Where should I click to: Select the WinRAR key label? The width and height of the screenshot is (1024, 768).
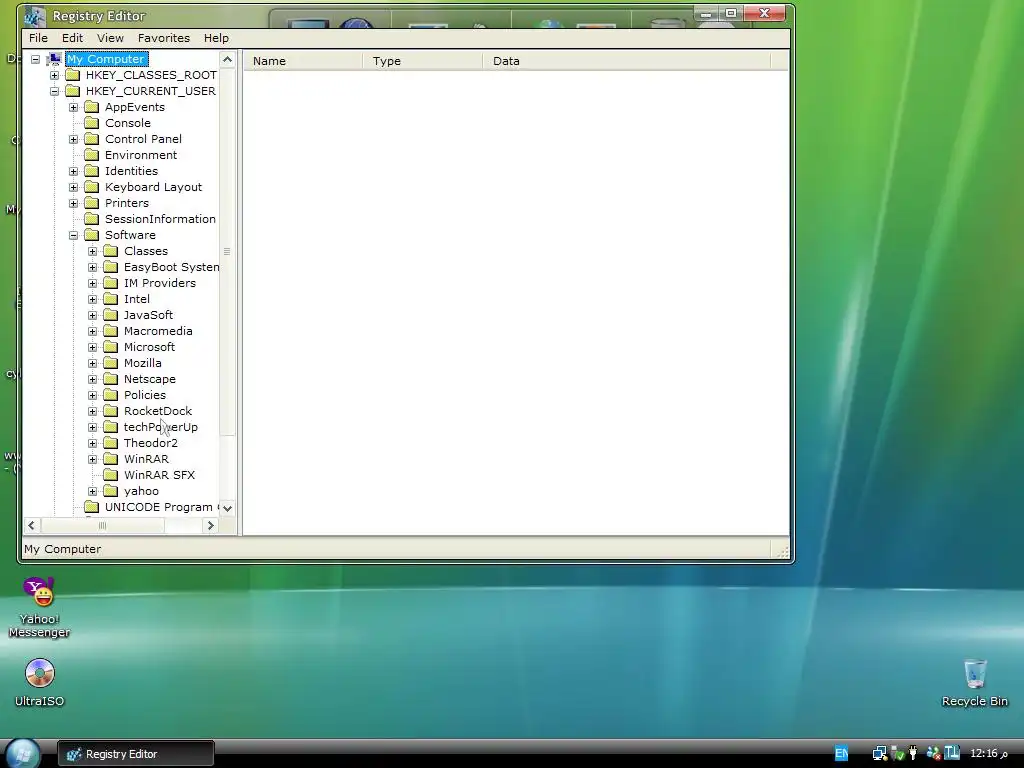click(x=146, y=459)
